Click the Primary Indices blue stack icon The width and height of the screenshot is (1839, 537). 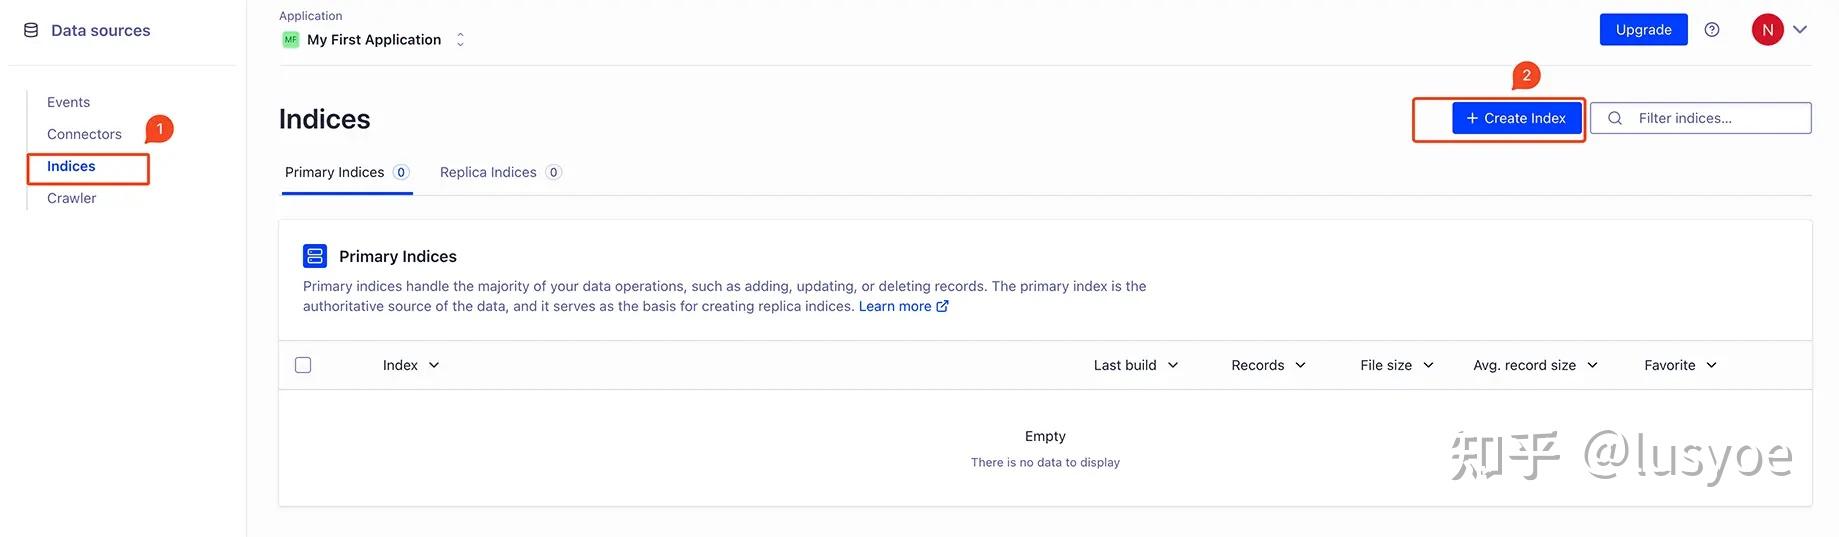(315, 256)
